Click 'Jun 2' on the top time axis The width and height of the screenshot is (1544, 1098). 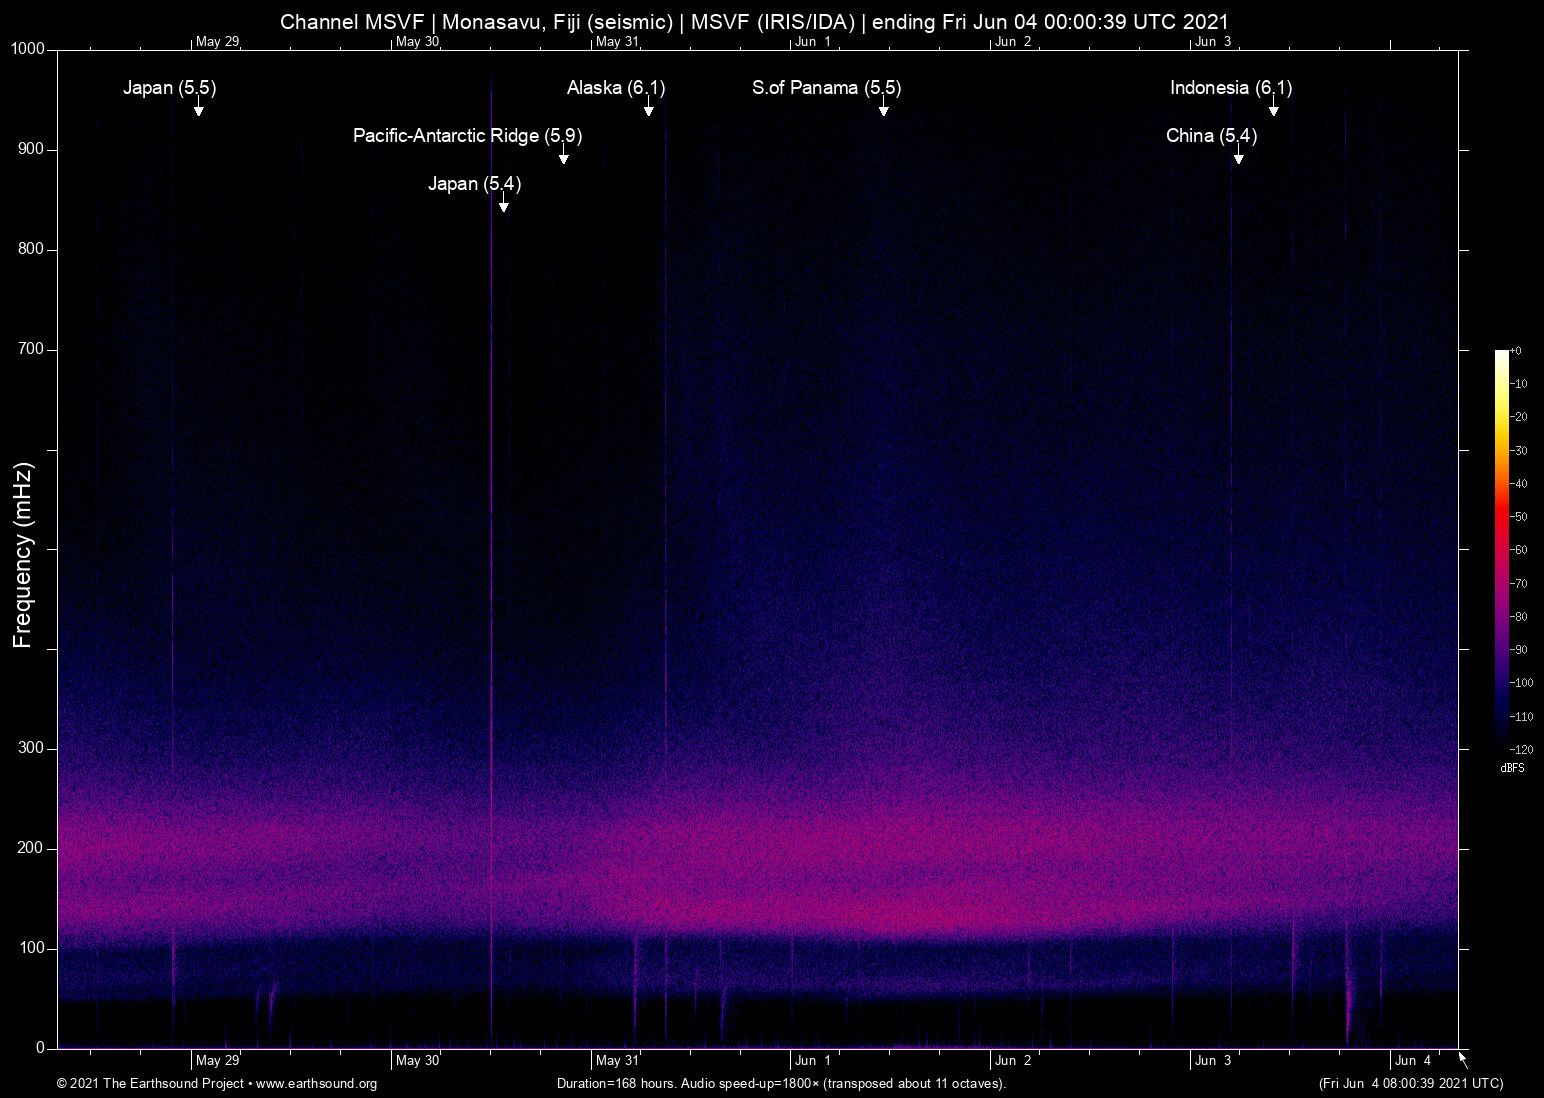point(1013,41)
